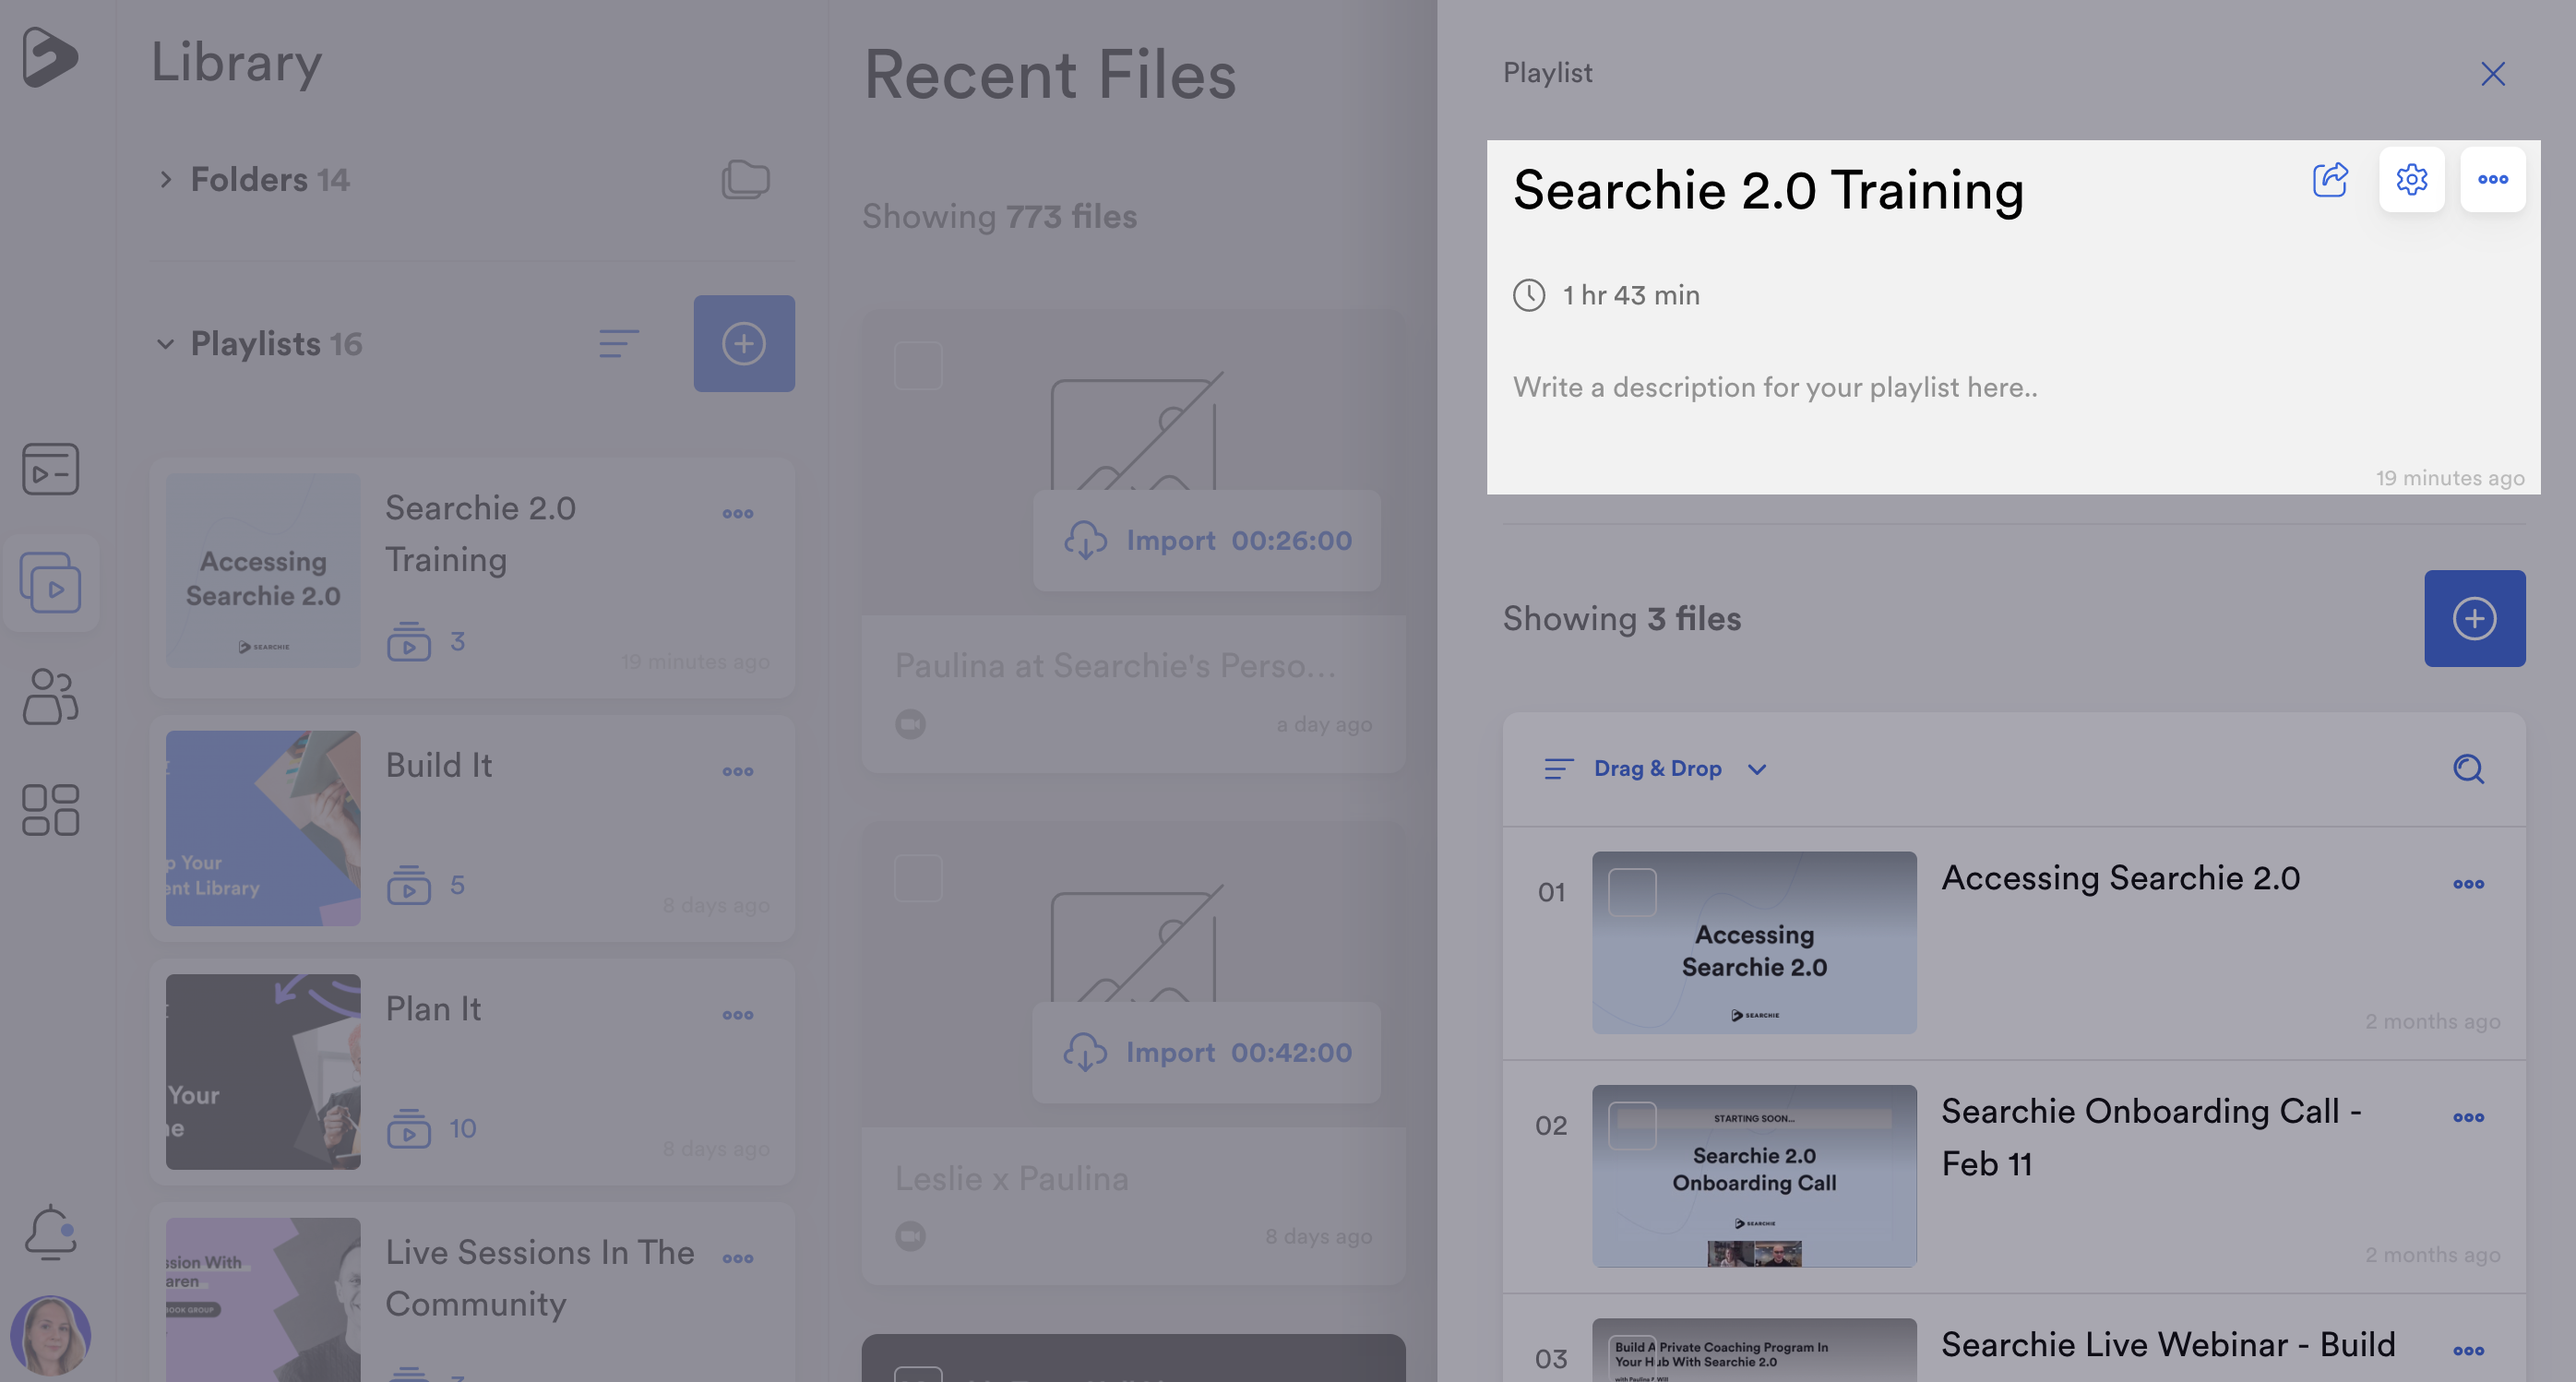Click 'Showing 773 files' text
Image resolution: width=2576 pixels, height=1382 pixels.
(x=999, y=217)
